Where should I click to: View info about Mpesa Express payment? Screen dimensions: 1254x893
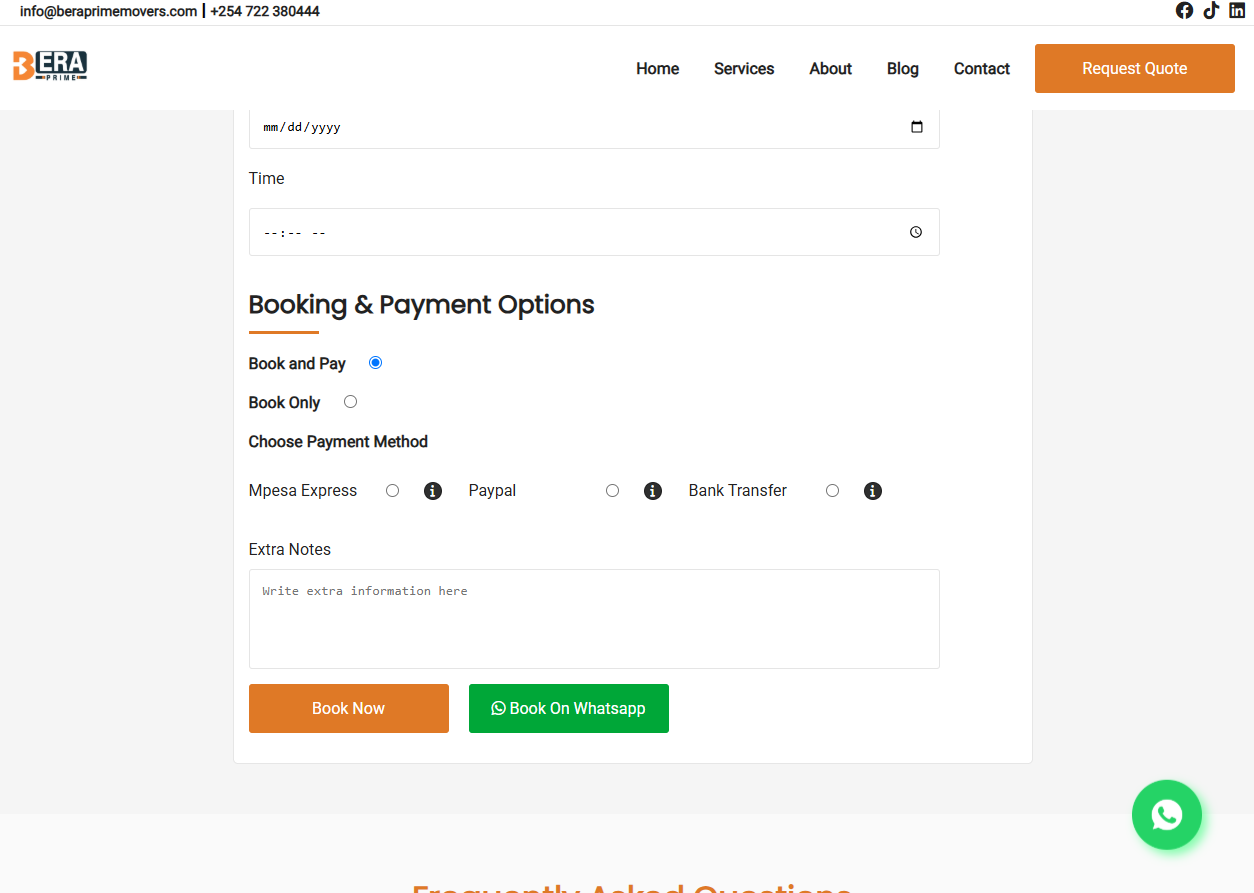point(432,490)
